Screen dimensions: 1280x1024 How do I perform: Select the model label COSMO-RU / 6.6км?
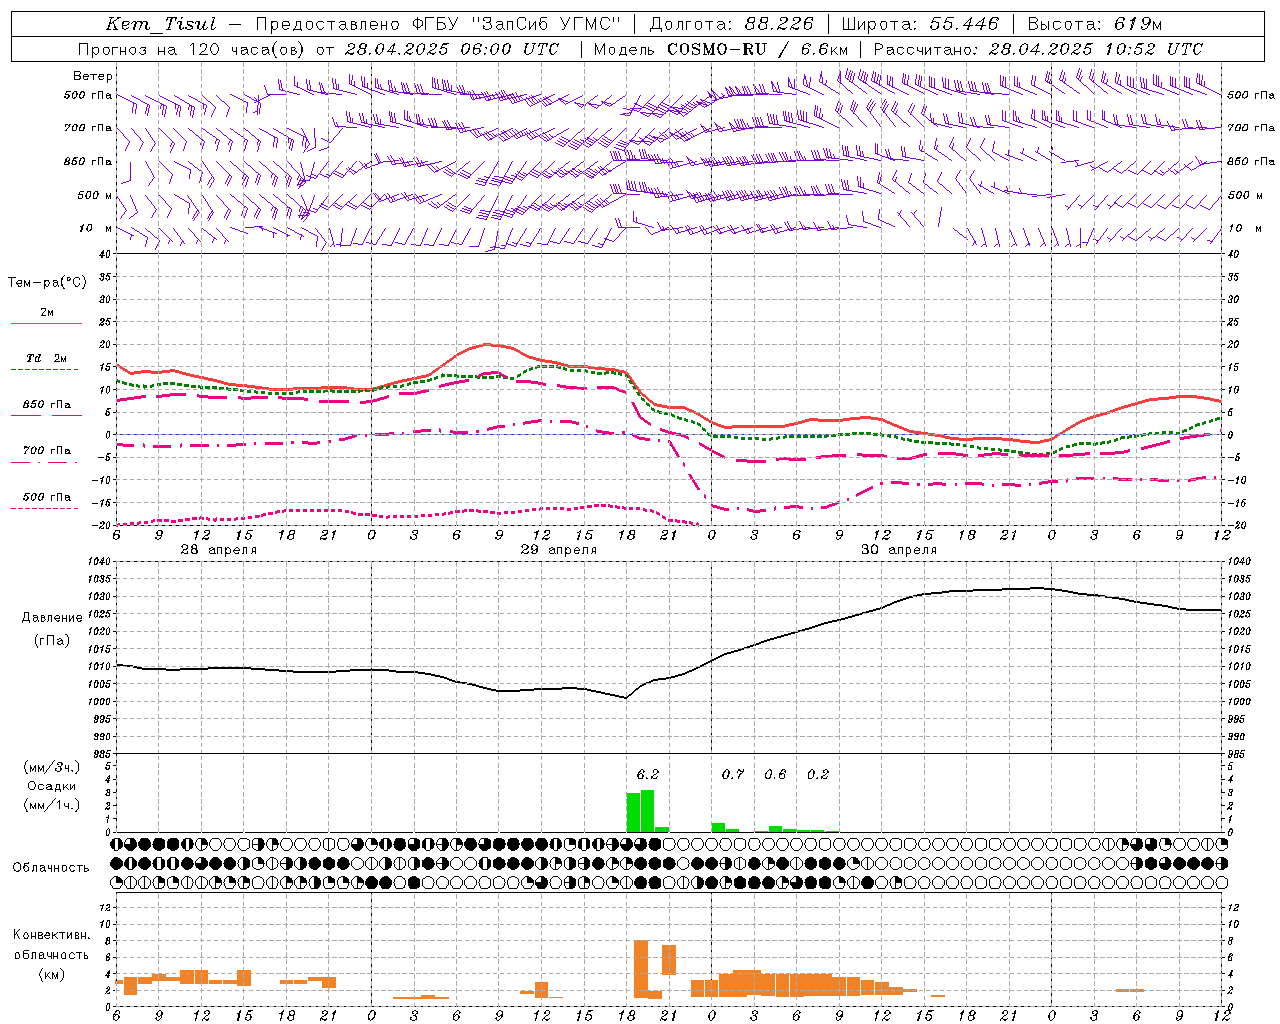(758, 49)
